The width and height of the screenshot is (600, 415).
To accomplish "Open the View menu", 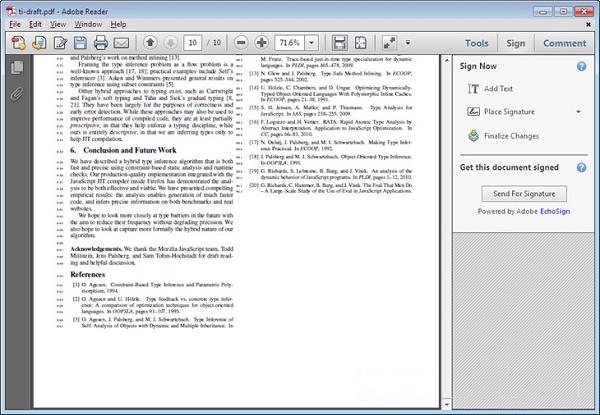I will [58, 24].
